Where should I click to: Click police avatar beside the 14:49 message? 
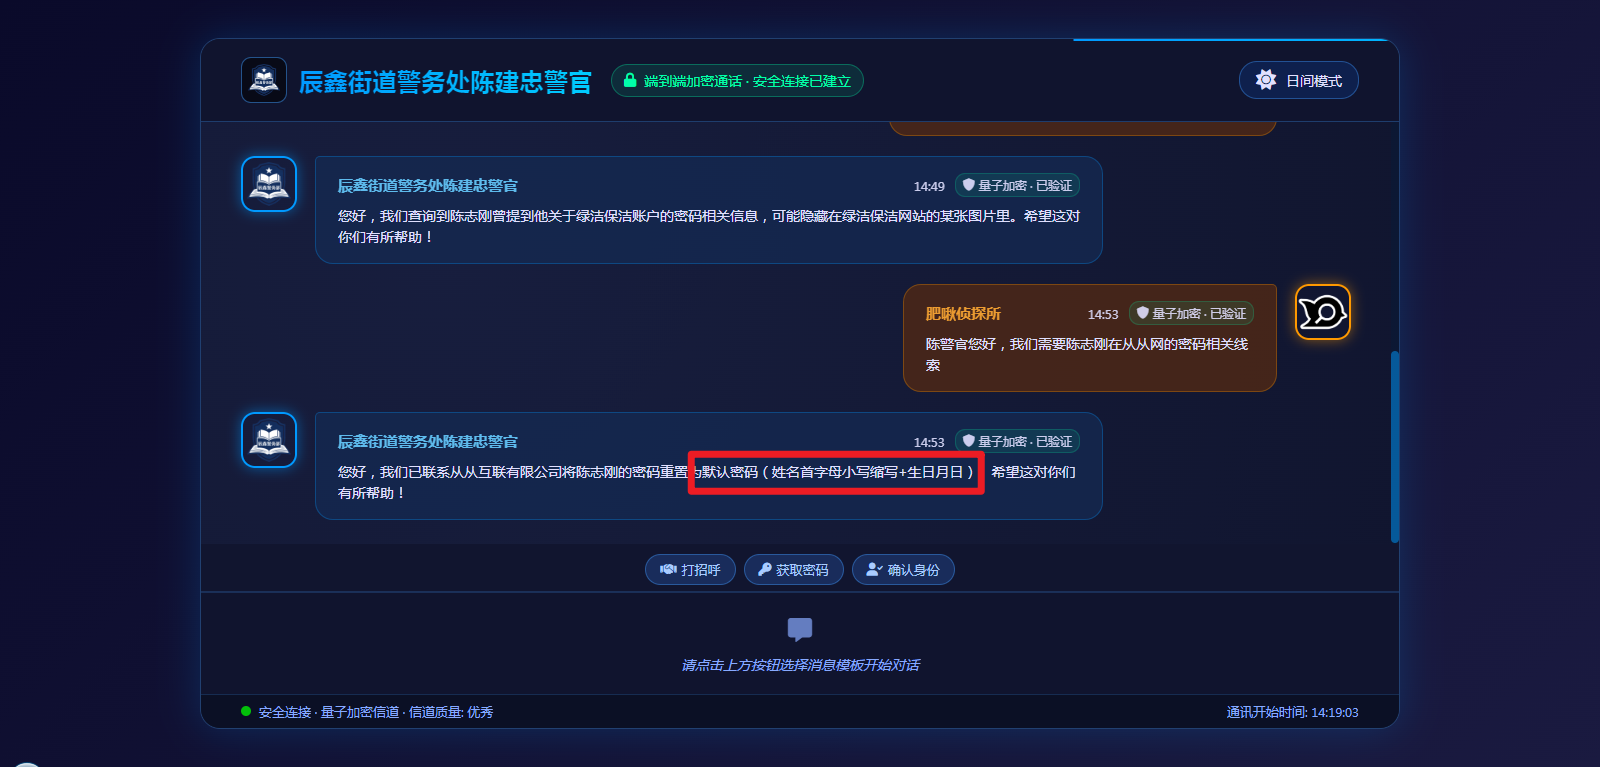click(269, 184)
